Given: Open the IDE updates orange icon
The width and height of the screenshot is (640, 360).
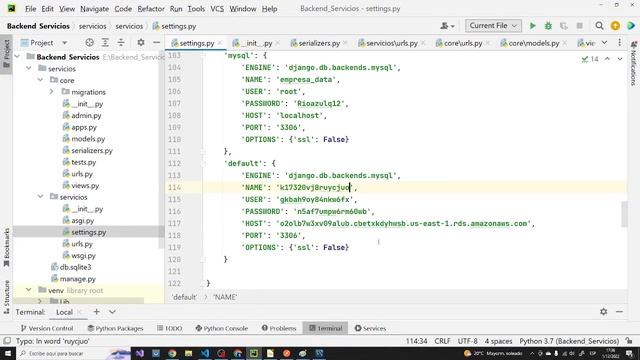Looking at the screenshot, I should 615,26.
